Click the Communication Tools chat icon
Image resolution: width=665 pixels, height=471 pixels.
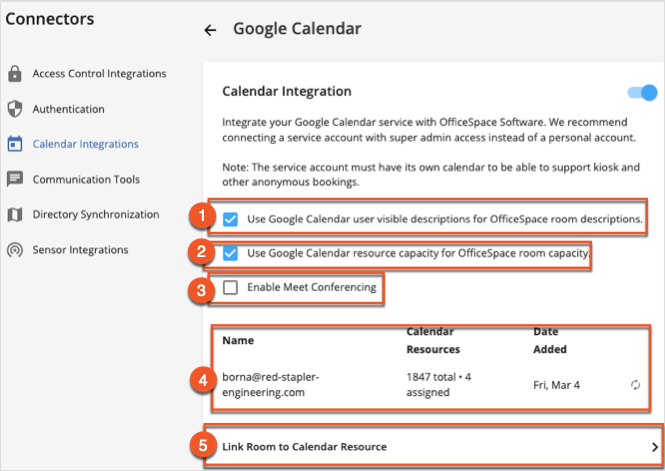pyautogui.click(x=15, y=180)
